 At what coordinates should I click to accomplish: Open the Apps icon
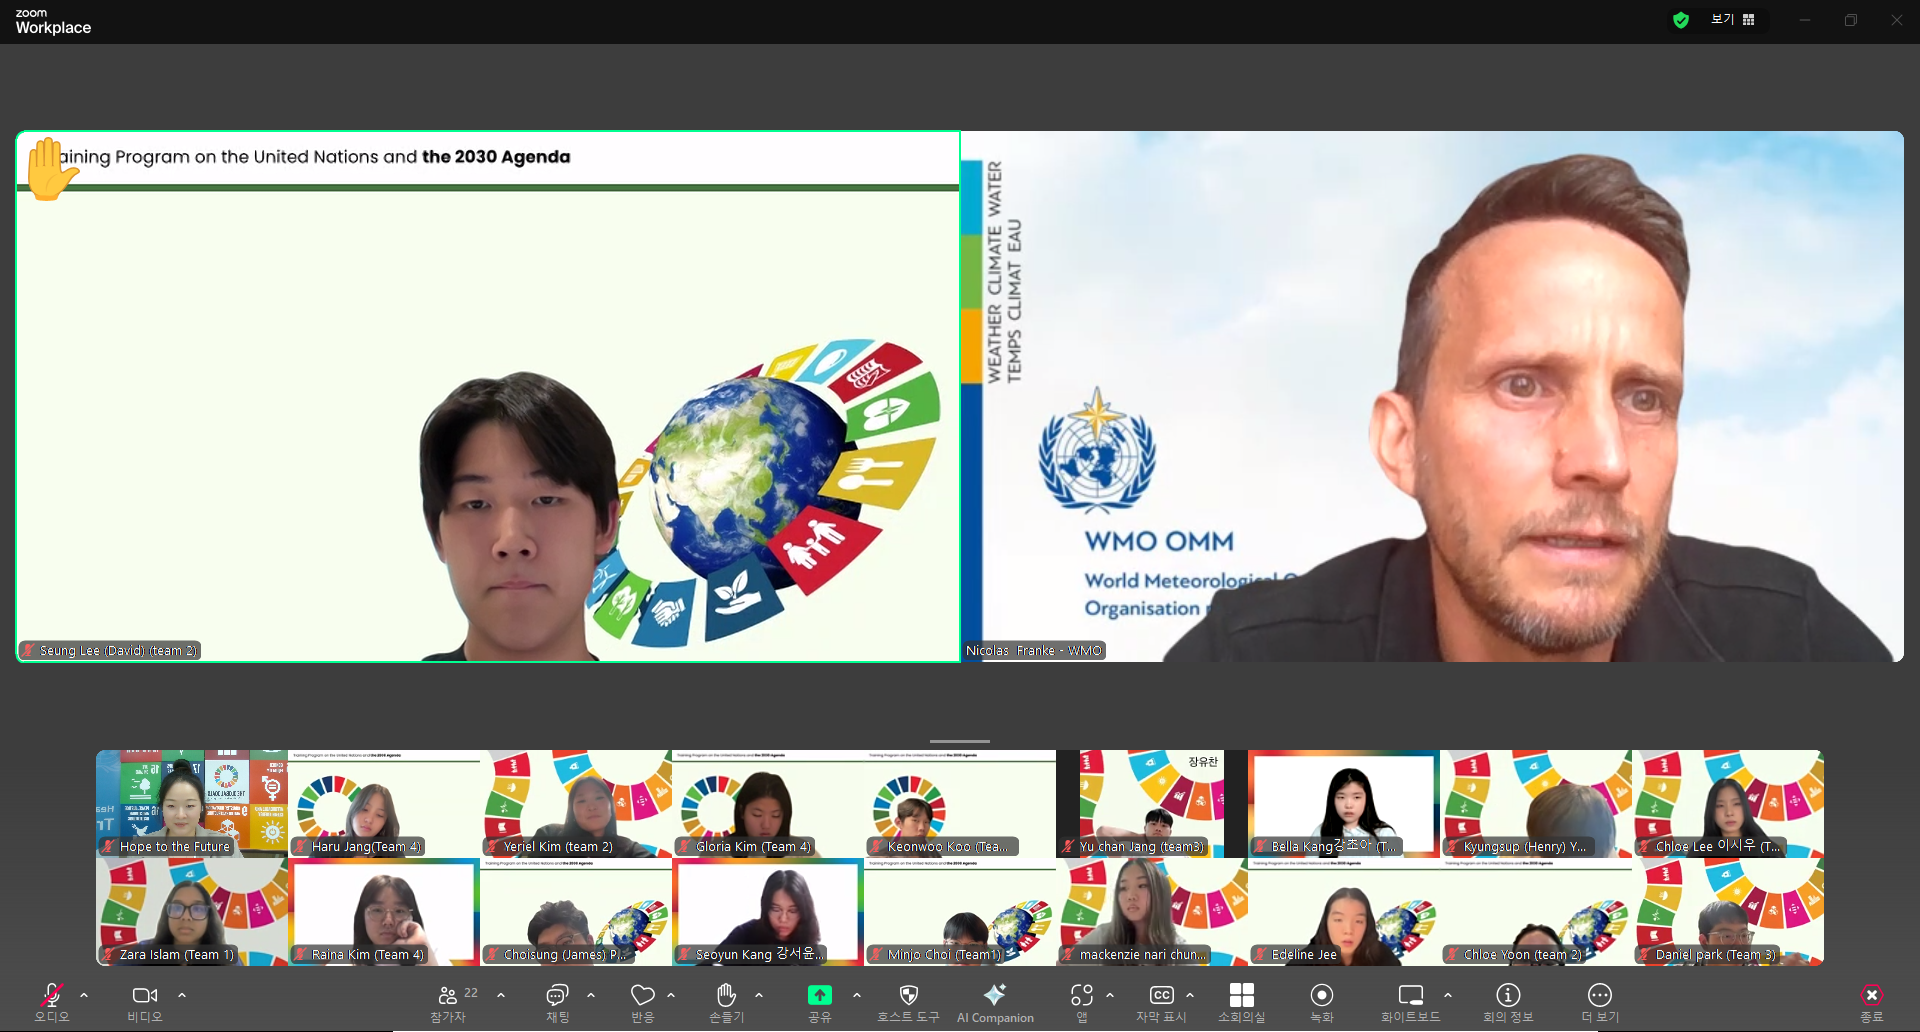tap(1082, 1002)
